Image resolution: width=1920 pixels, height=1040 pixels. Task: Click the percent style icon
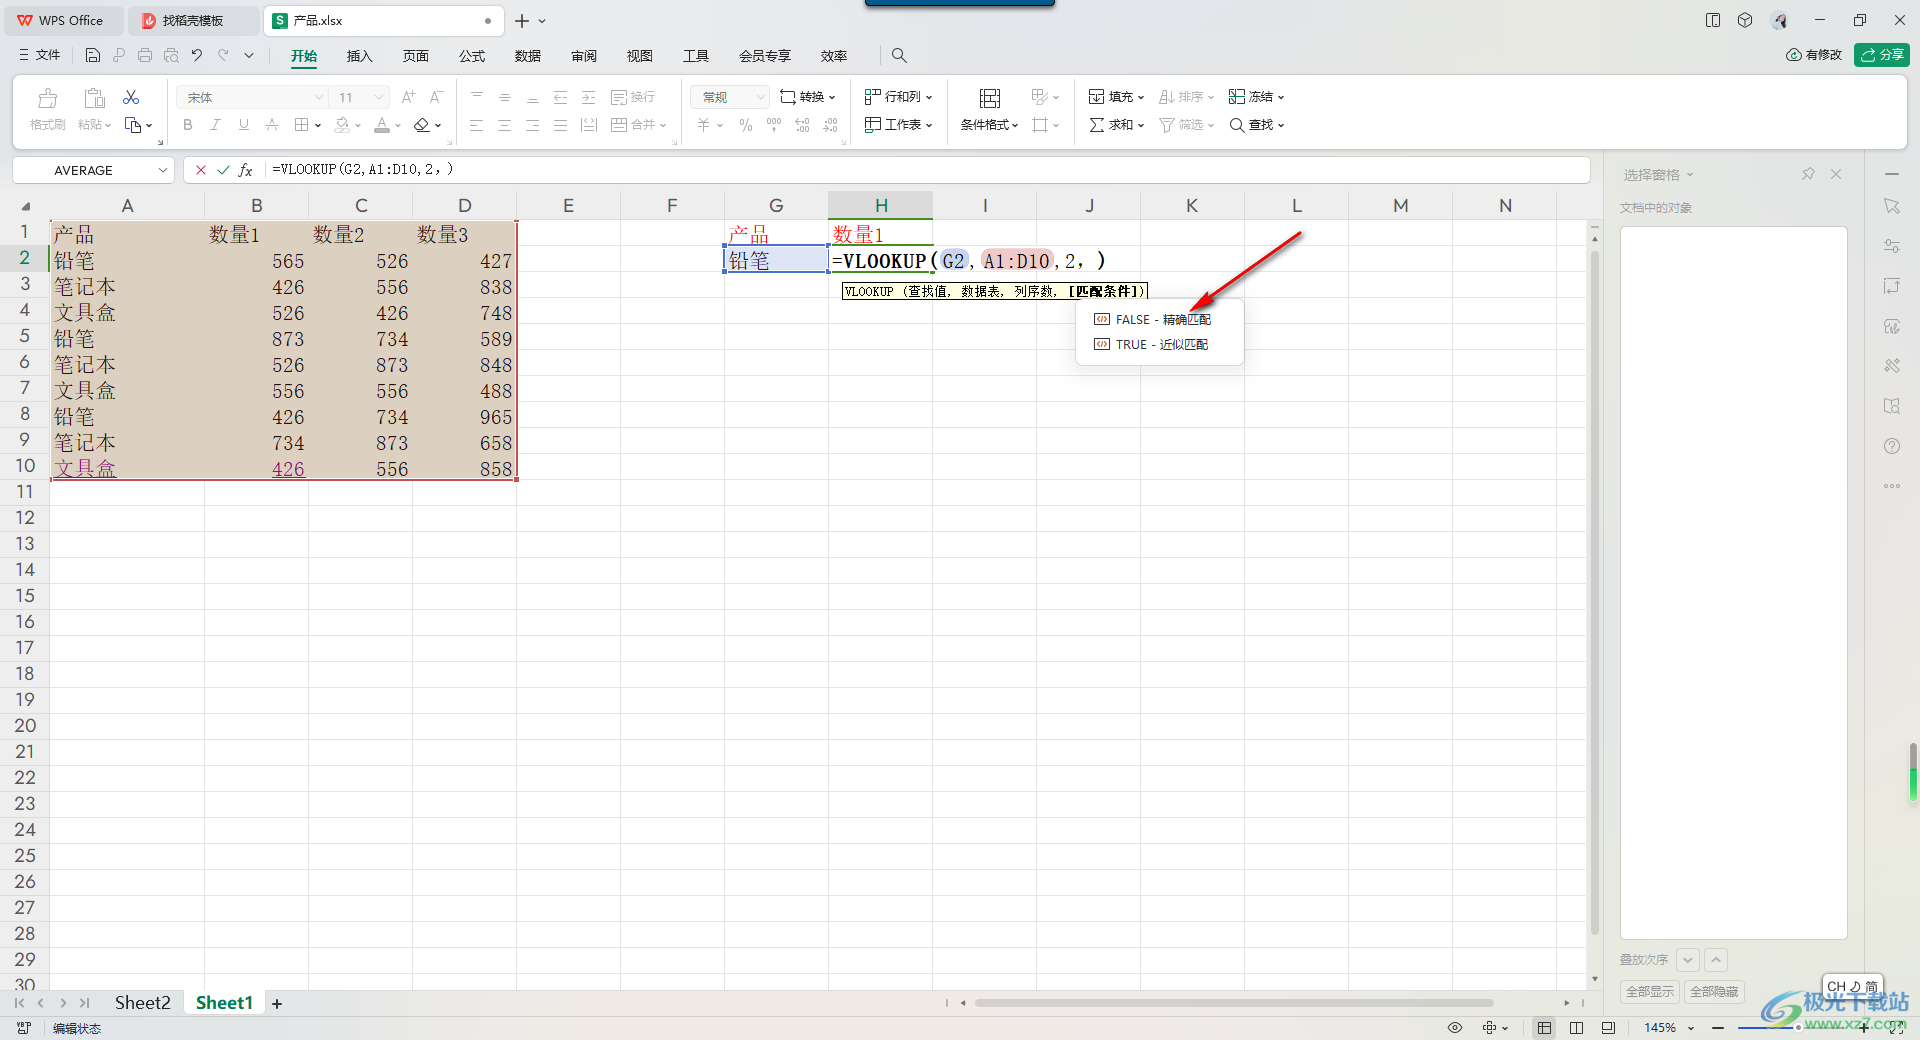tap(746, 125)
